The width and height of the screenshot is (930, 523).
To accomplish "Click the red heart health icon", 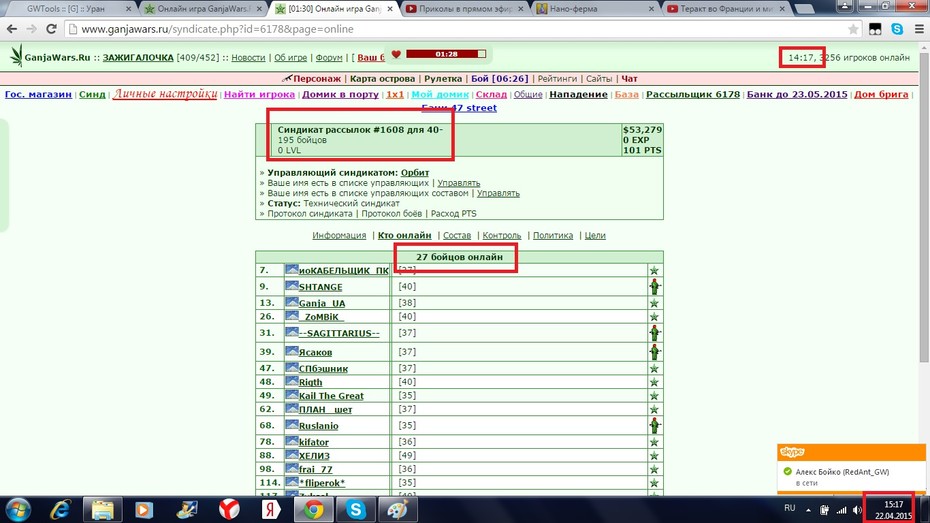I will tap(396, 54).
